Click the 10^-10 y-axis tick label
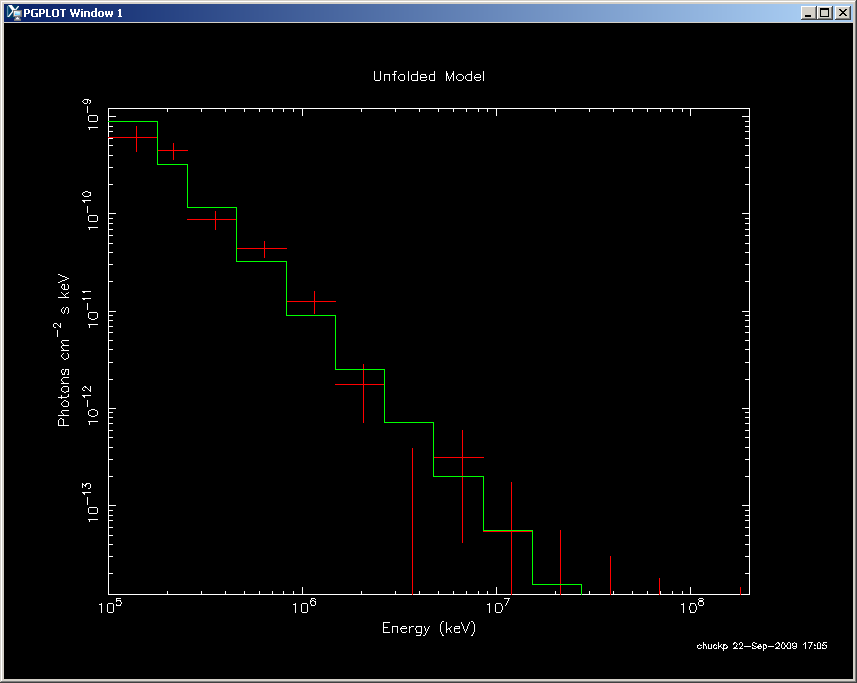 (92, 210)
